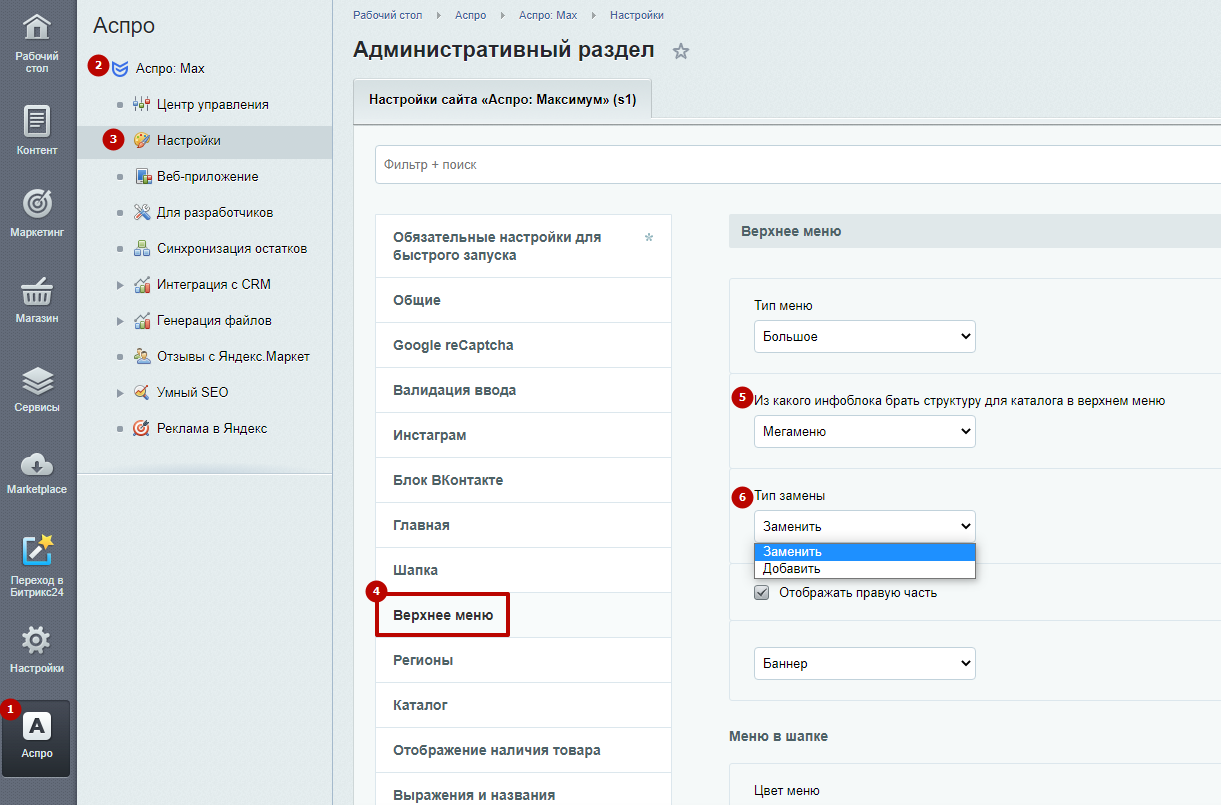Click Настройки breadcrumb link

(x=637, y=15)
